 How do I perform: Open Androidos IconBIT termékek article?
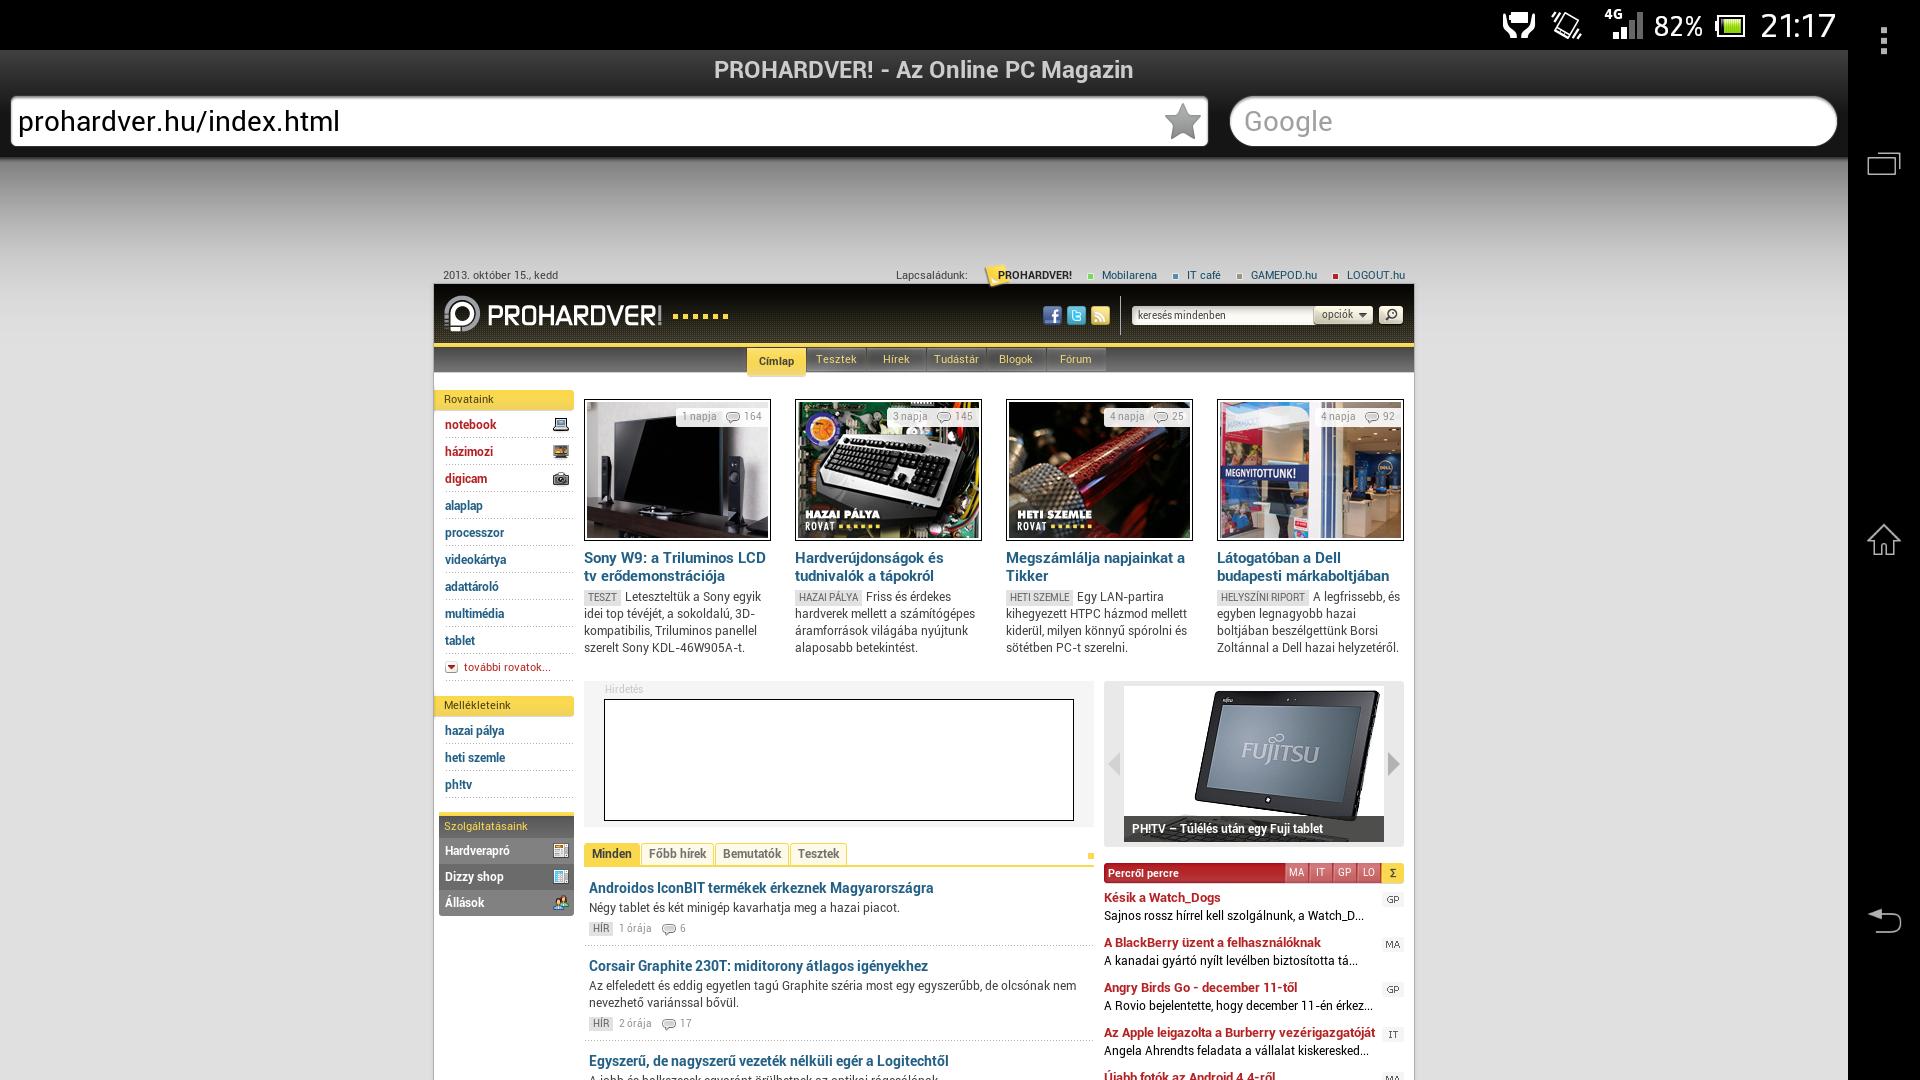(761, 888)
